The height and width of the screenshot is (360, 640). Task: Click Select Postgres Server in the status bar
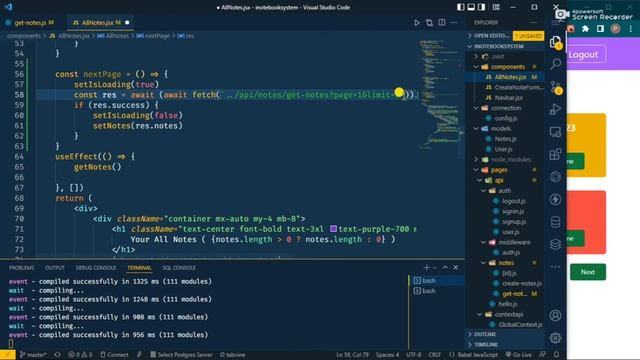pyautogui.click(x=181, y=355)
